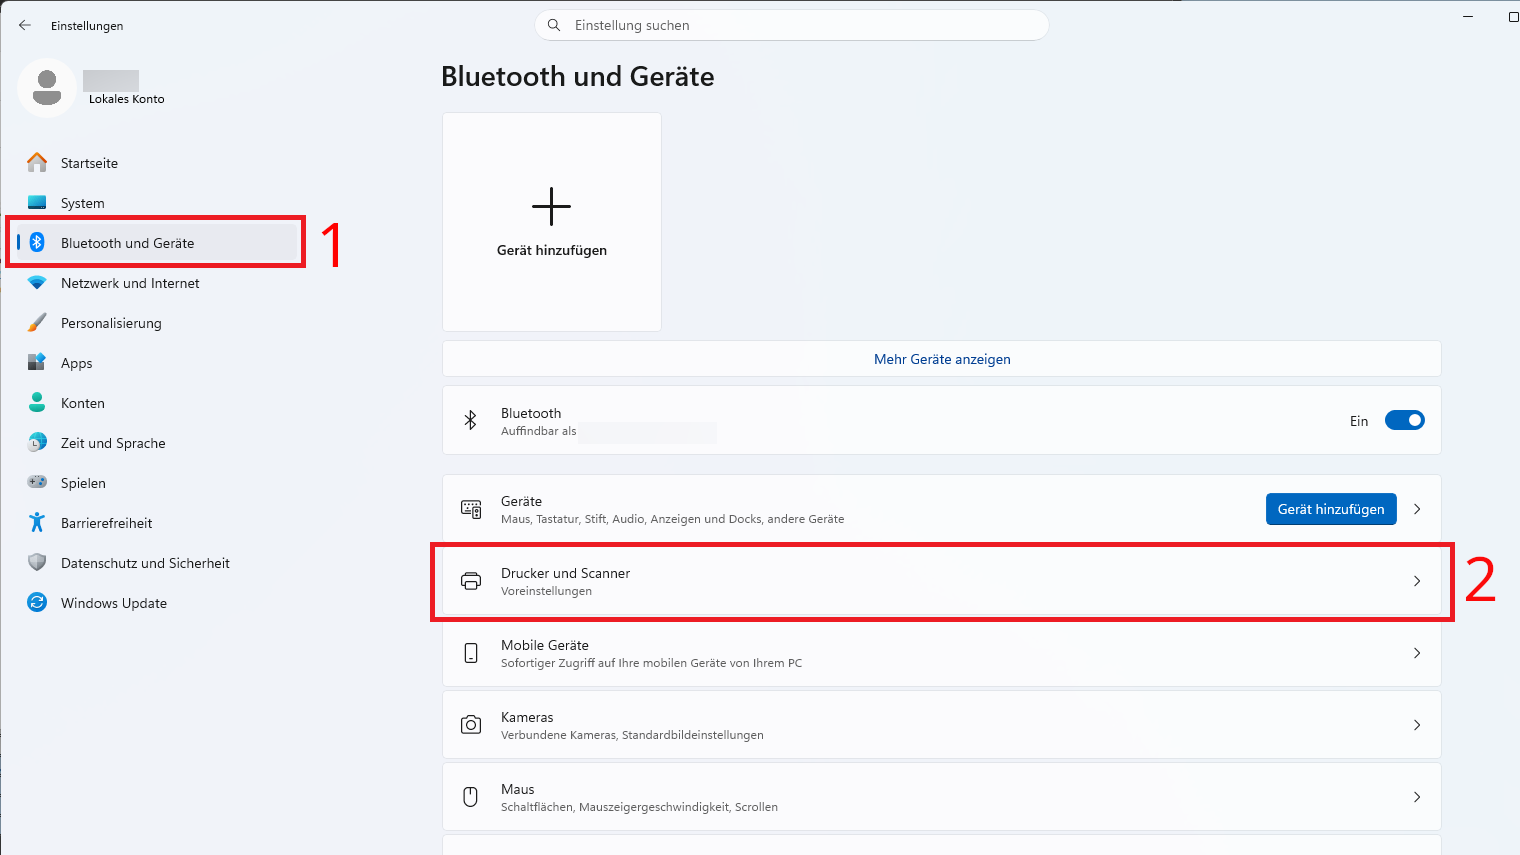
Task: Go to Zeit und Sprache section
Action: tap(113, 443)
